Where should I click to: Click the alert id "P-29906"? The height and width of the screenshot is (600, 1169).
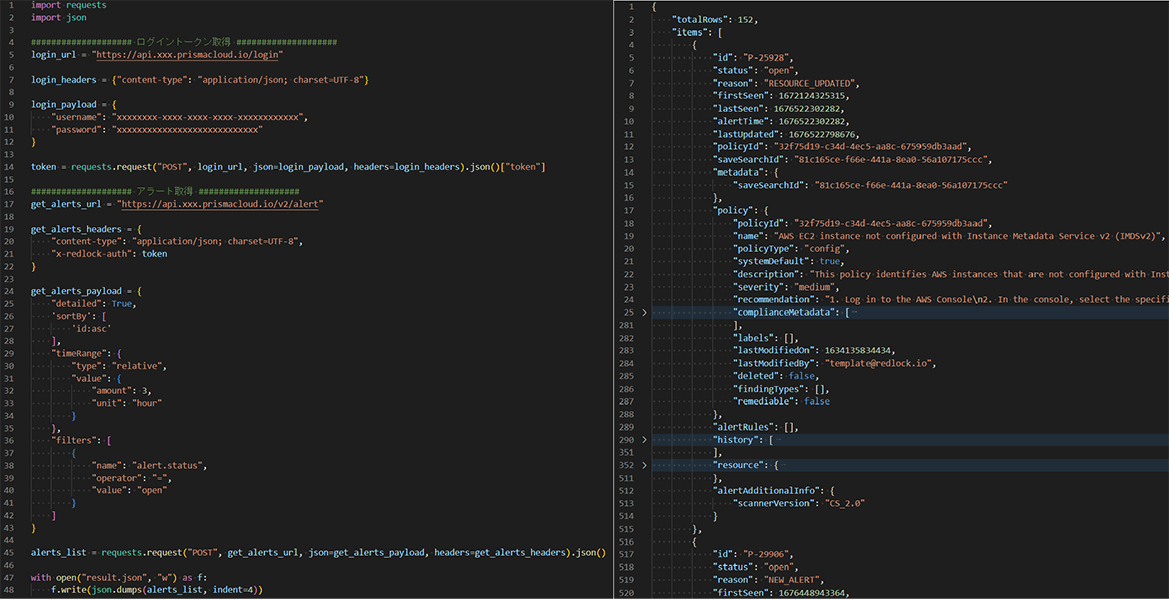tap(767, 555)
